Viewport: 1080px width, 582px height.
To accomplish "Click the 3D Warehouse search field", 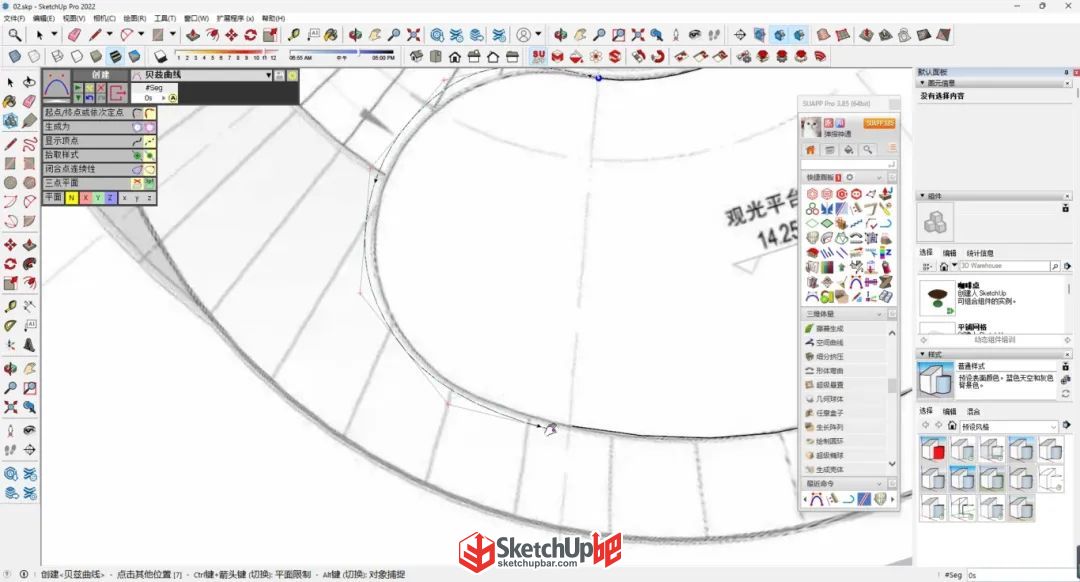I will (x=1004, y=266).
